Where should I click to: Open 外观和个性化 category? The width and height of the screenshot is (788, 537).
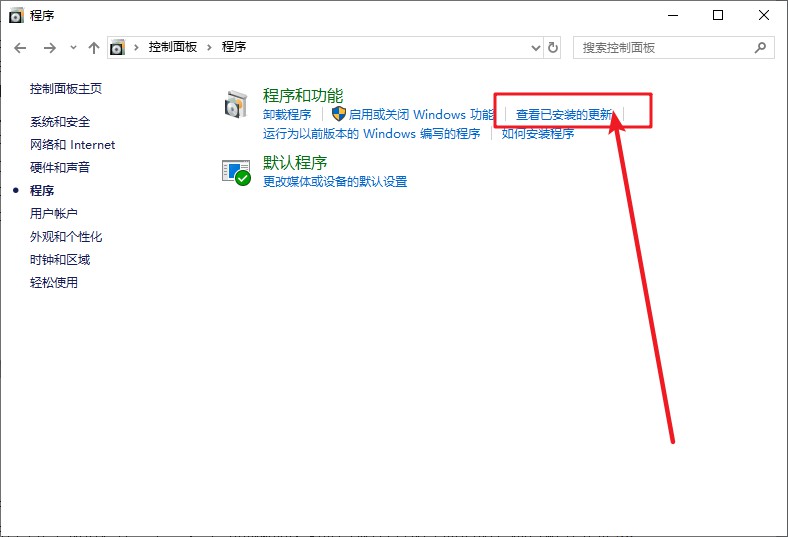(66, 237)
